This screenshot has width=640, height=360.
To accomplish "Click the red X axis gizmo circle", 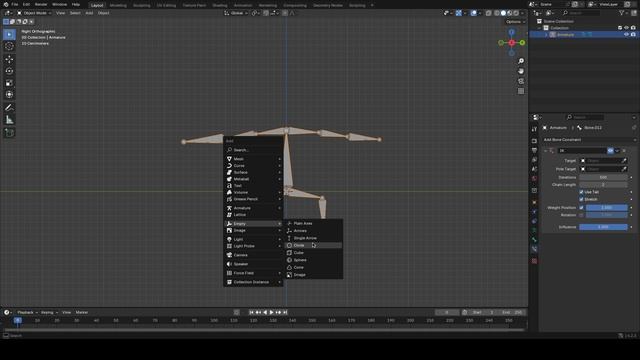I will [x=511, y=42].
